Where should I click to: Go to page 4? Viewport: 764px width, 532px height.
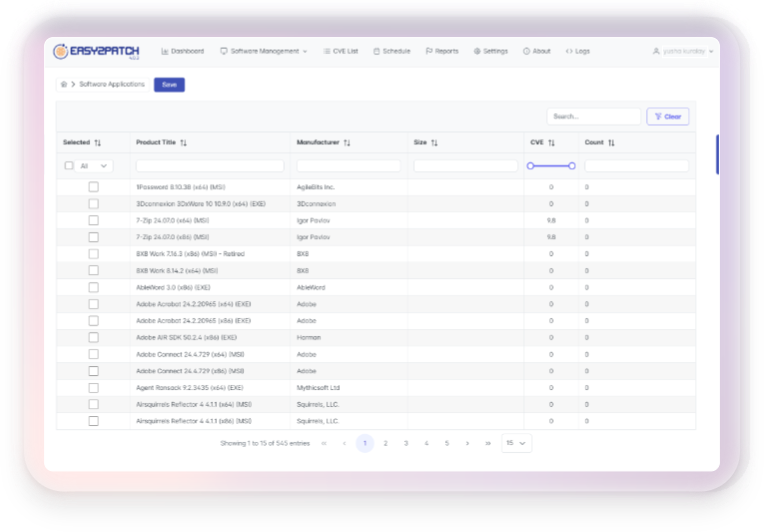pyautogui.click(x=426, y=443)
